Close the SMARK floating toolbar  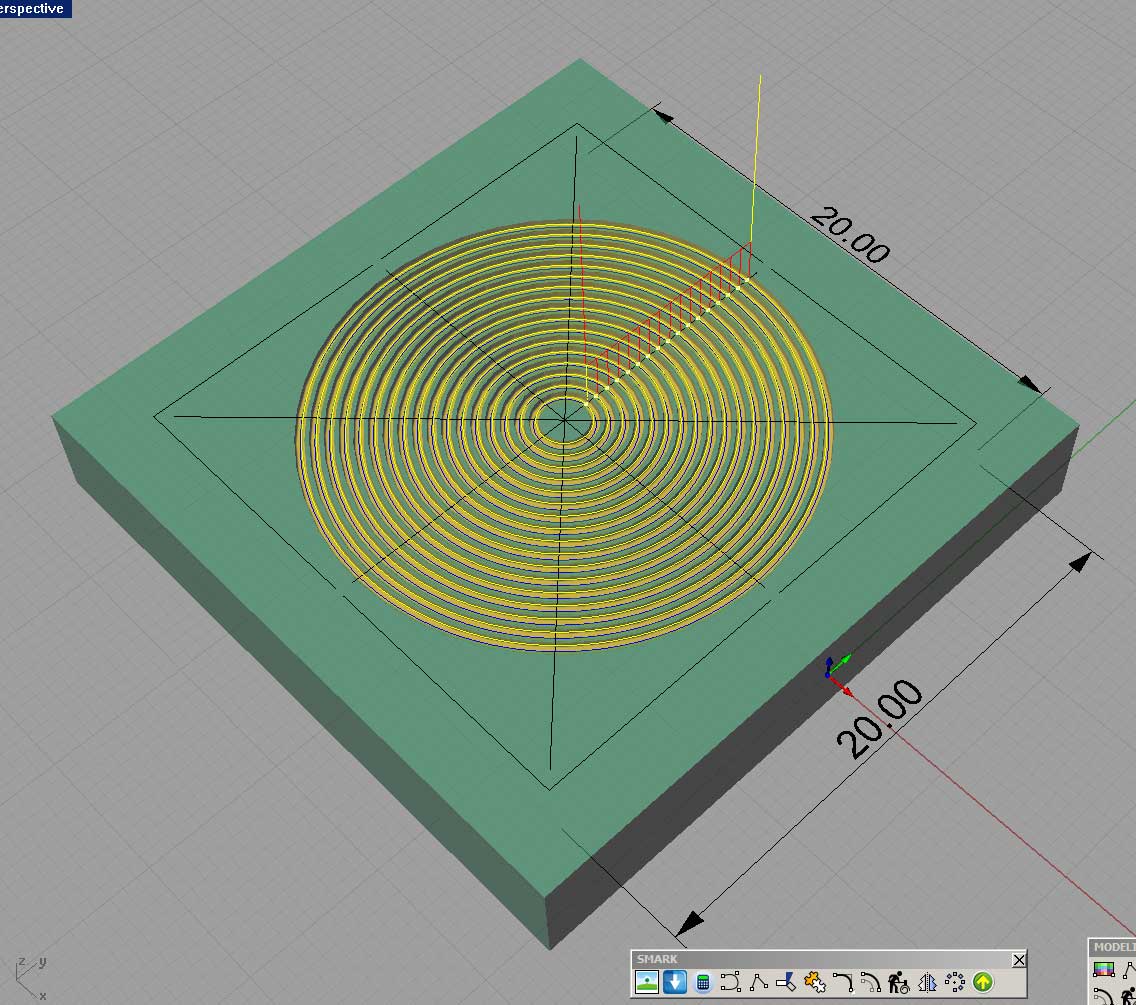click(x=1018, y=960)
